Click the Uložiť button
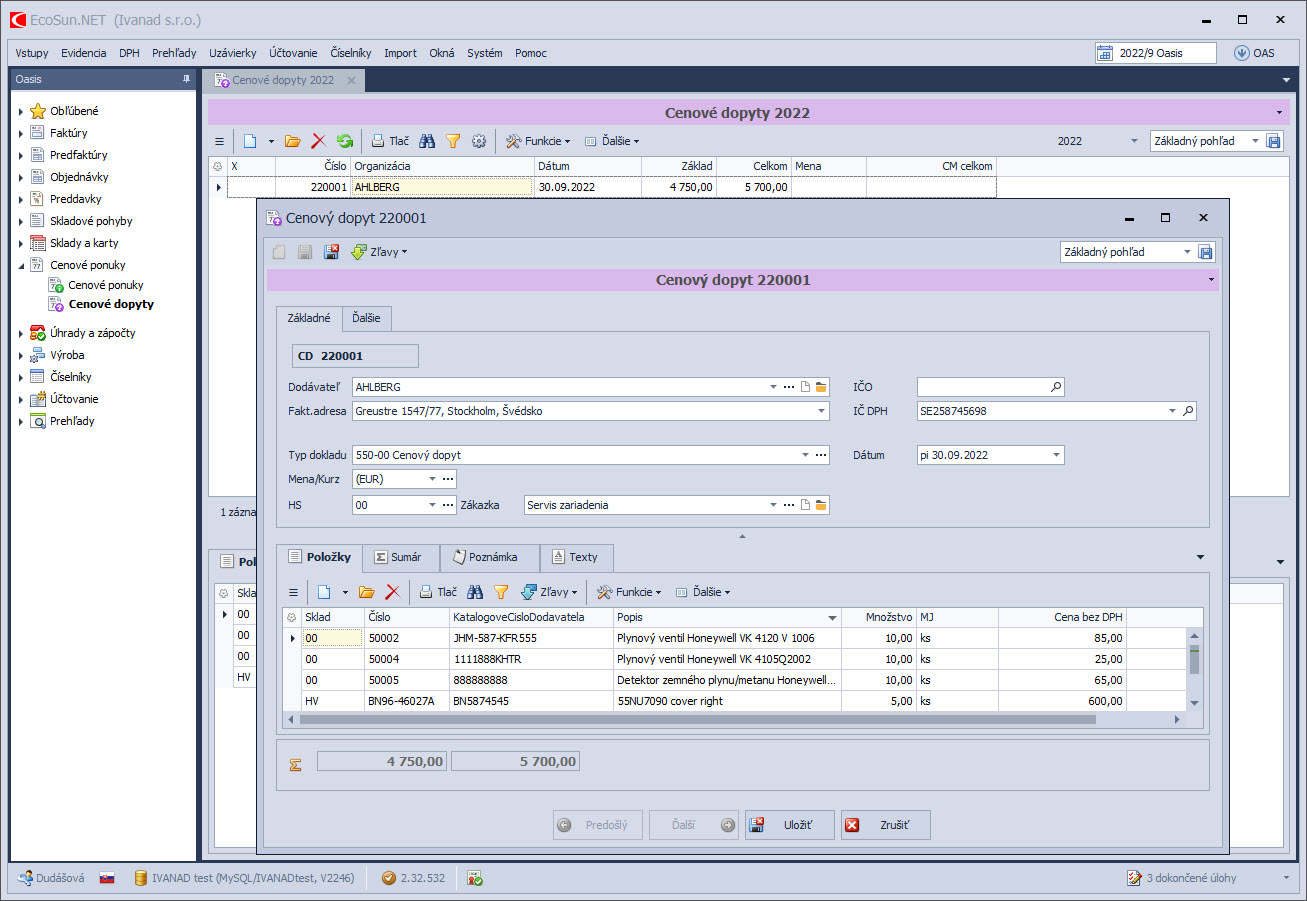Image resolution: width=1307 pixels, height=901 pixels. [789, 825]
